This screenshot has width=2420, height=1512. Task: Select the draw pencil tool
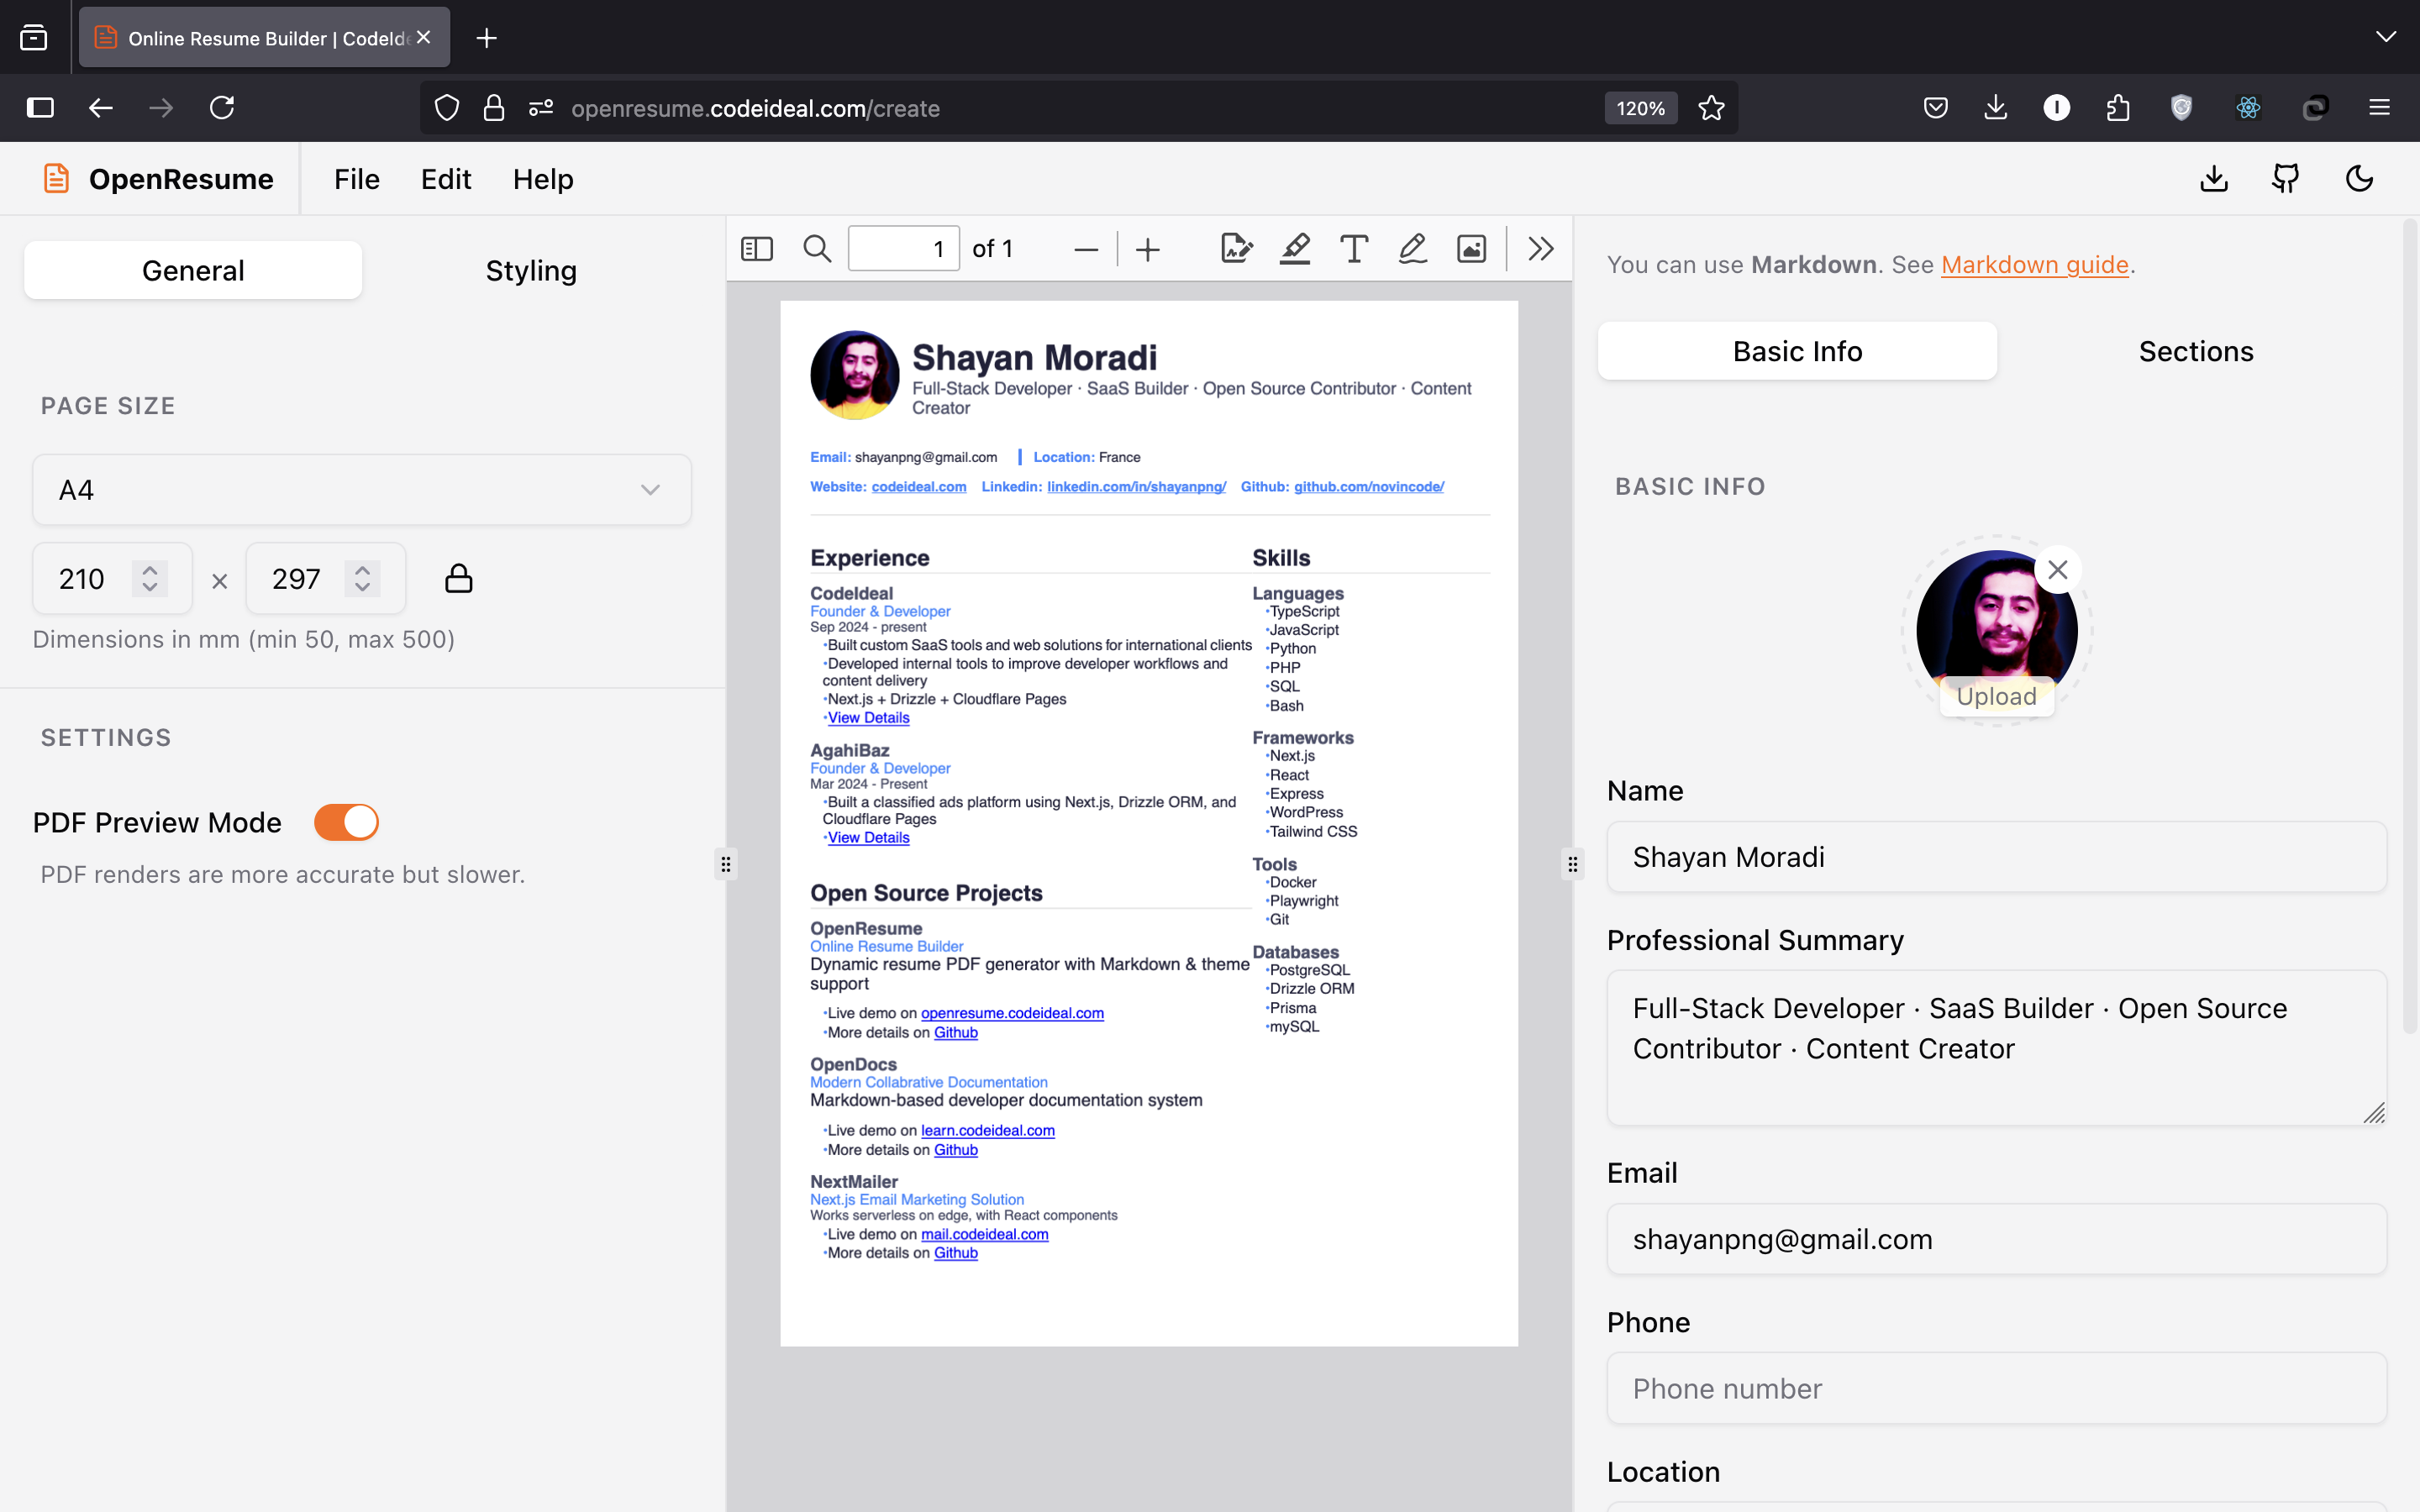click(x=1412, y=249)
